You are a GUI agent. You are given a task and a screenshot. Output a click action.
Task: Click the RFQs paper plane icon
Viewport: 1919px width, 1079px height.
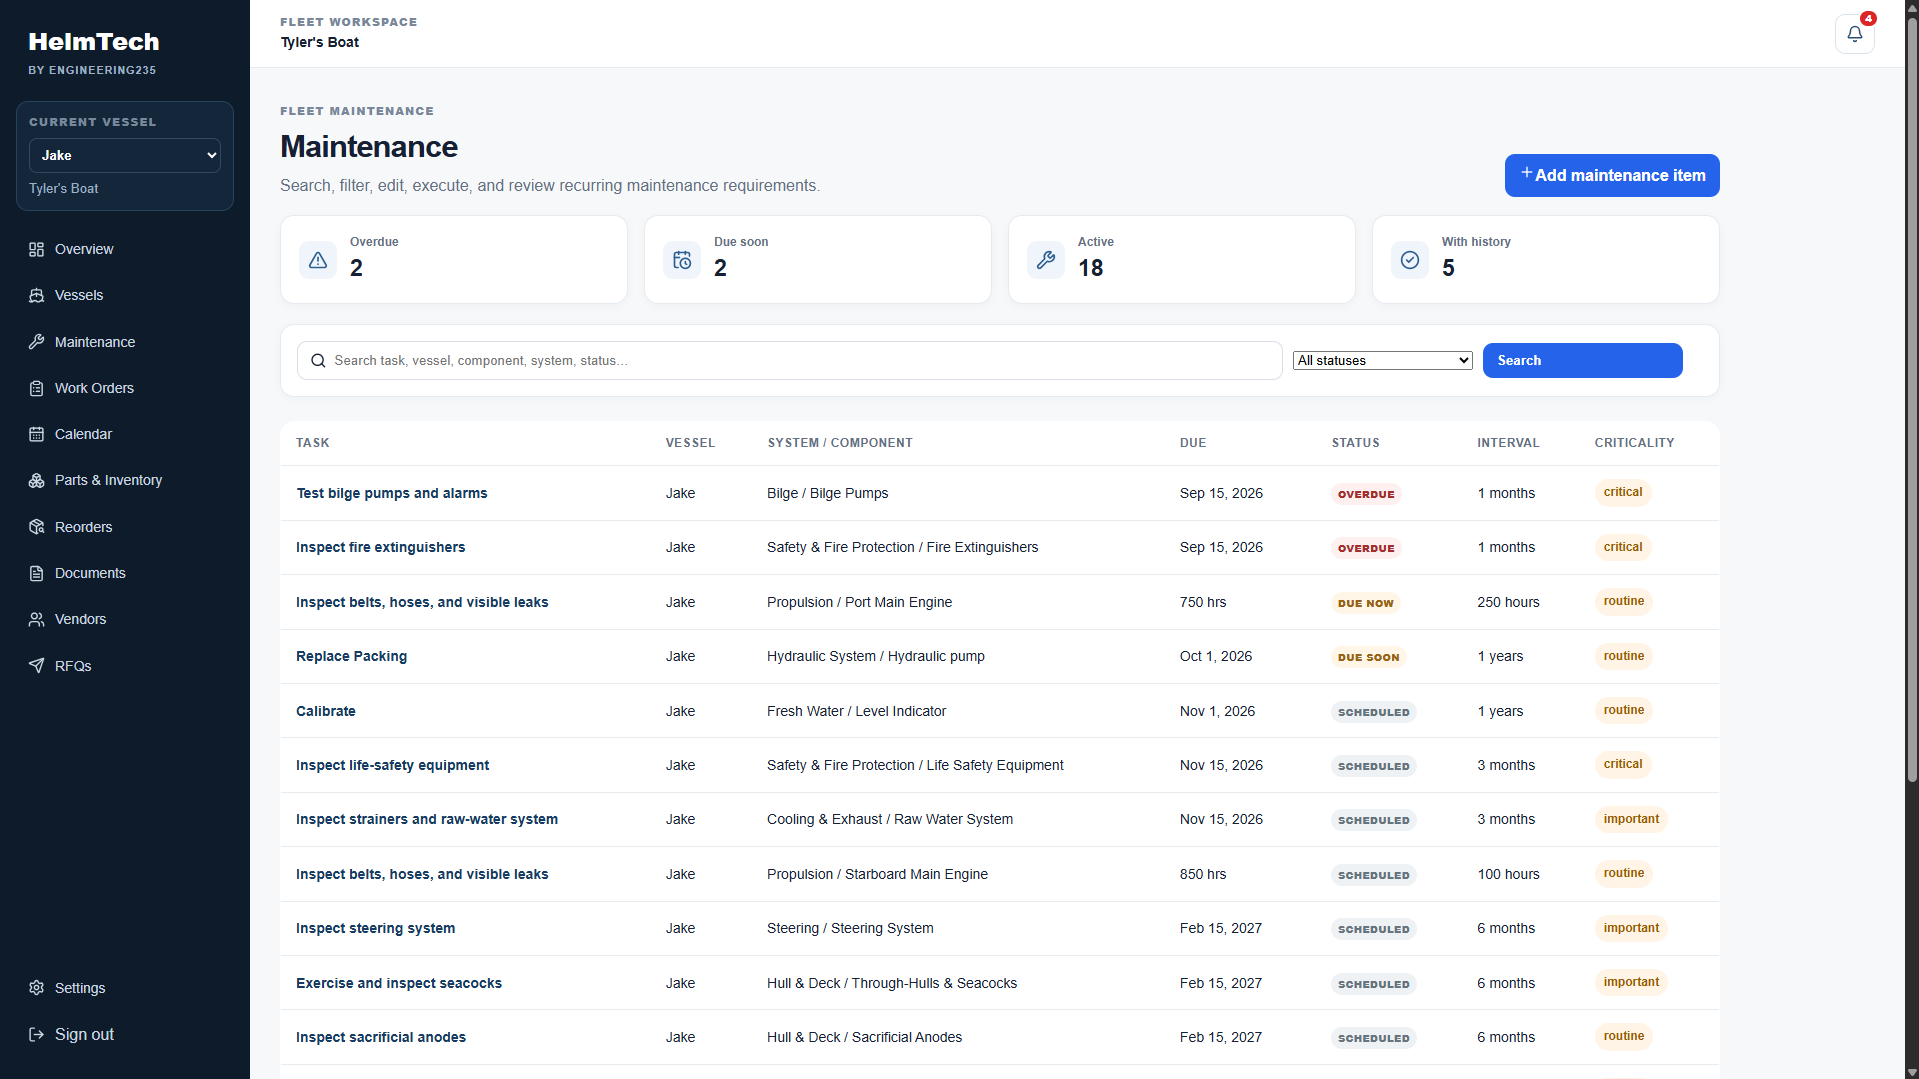pos(37,666)
